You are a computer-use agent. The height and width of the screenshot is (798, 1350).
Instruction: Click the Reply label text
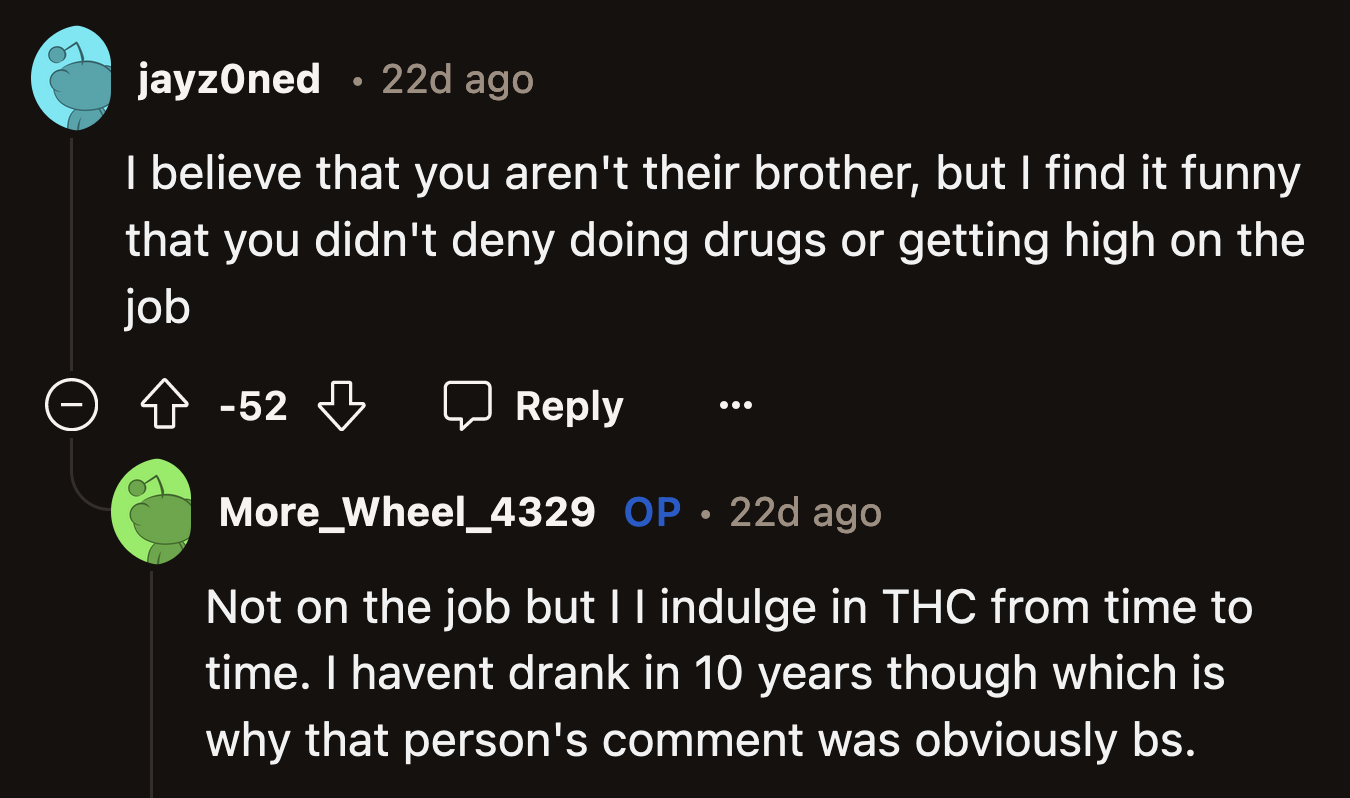pos(569,404)
